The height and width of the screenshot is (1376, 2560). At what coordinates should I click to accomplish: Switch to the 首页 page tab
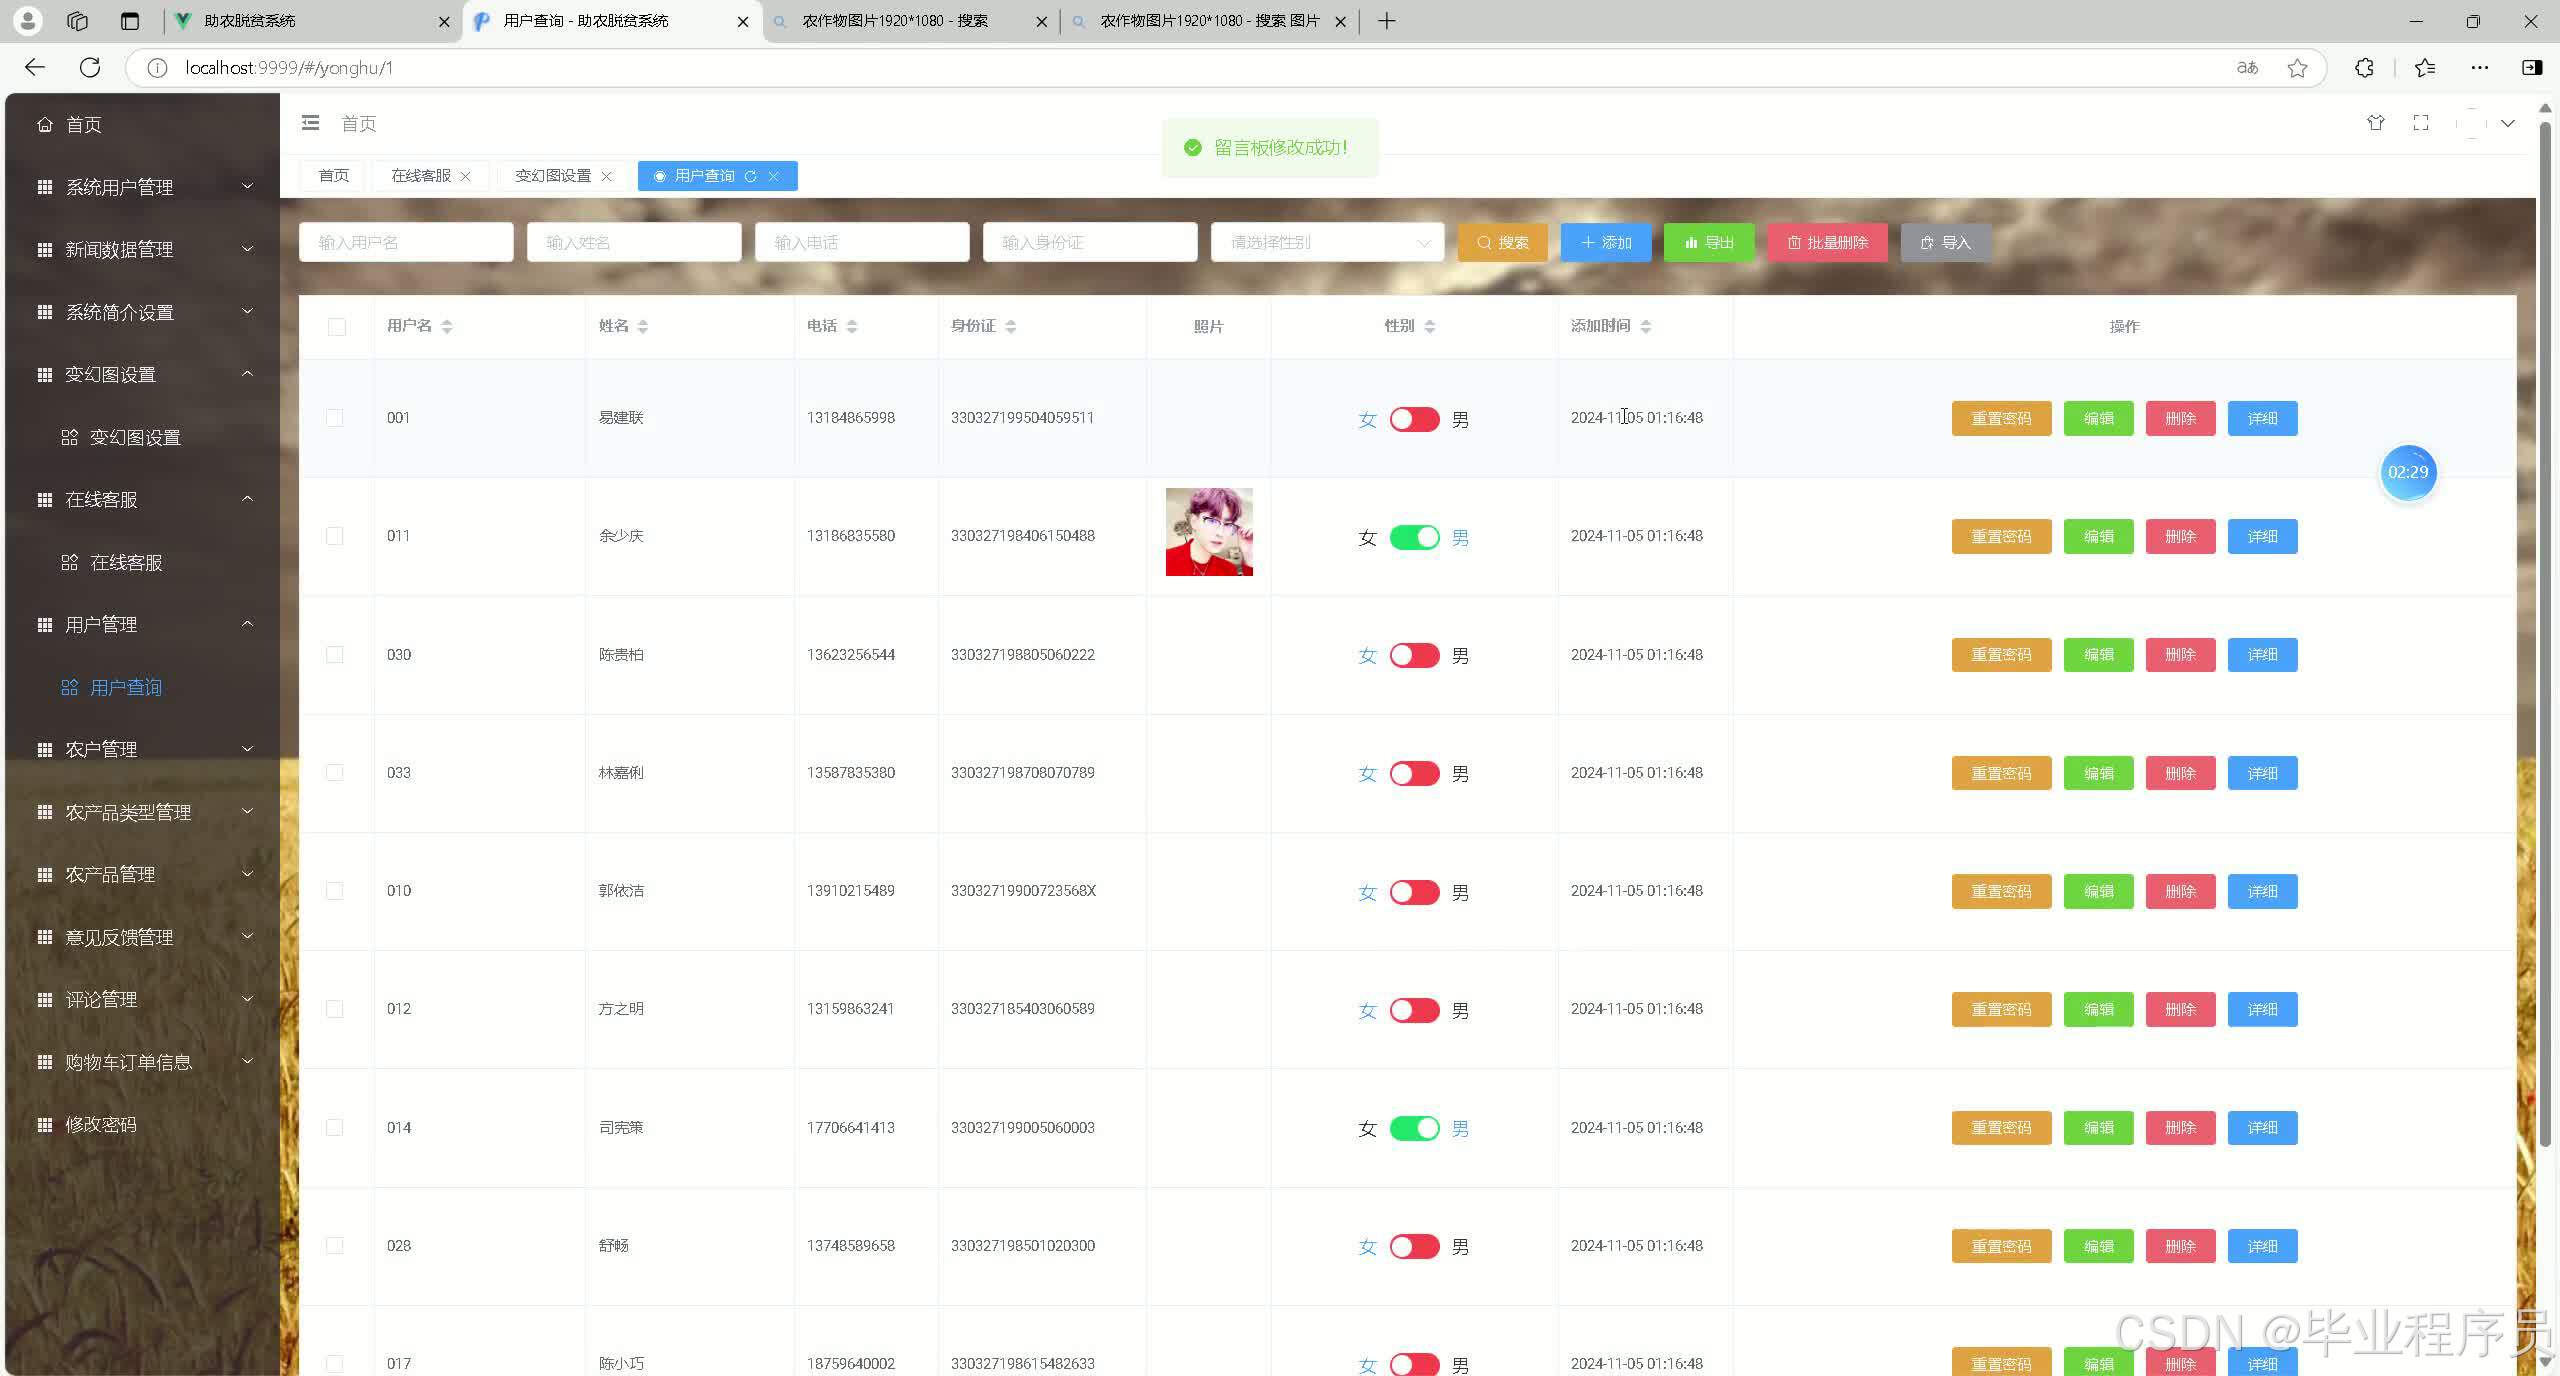pos(334,176)
